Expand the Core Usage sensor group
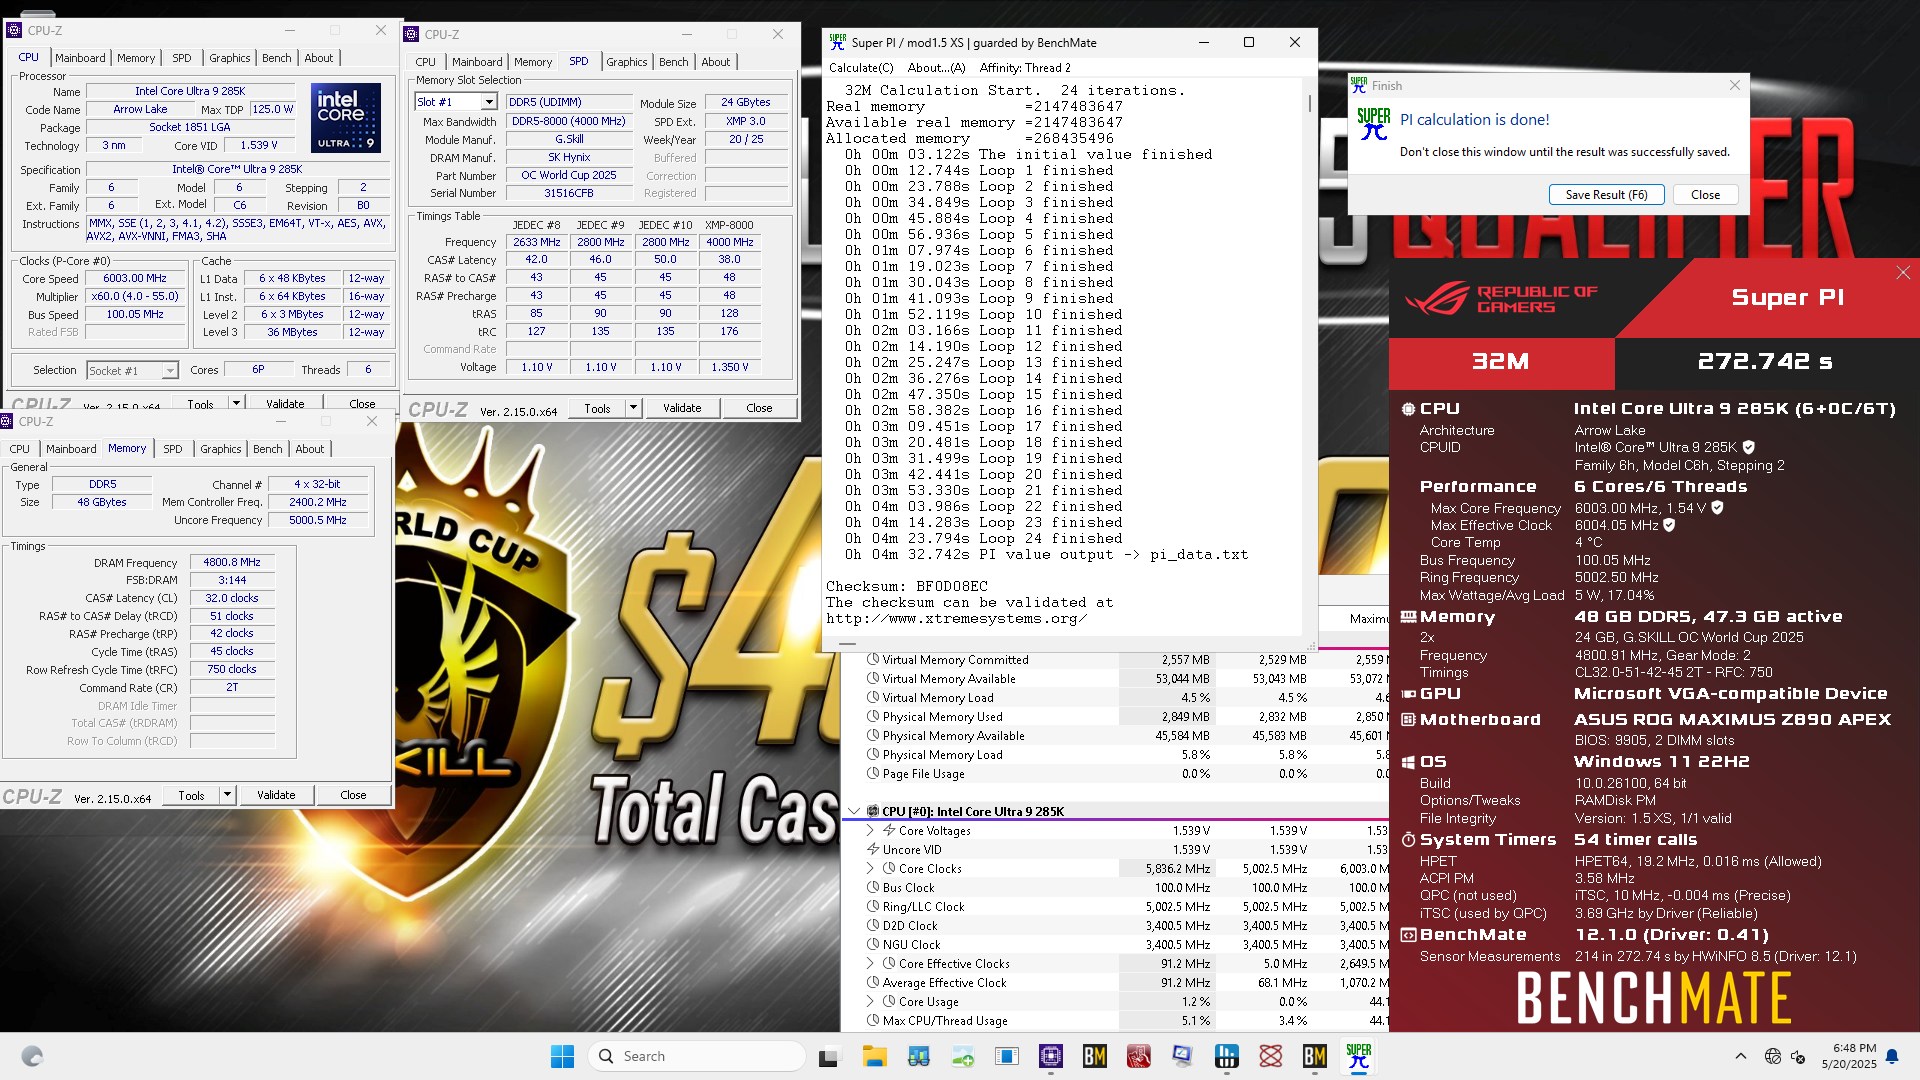 pyautogui.click(x=870, y=1001)
